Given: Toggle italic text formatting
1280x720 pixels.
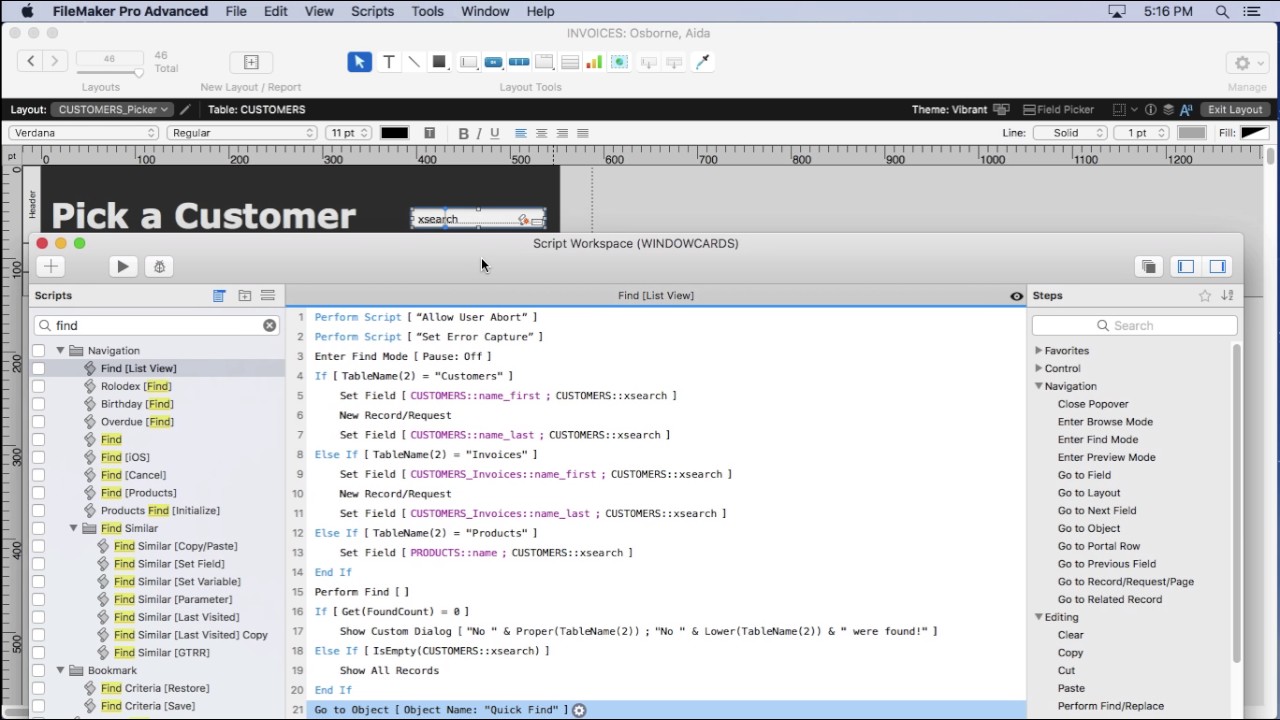Looking at the screenshot, I should click(479, 133).
